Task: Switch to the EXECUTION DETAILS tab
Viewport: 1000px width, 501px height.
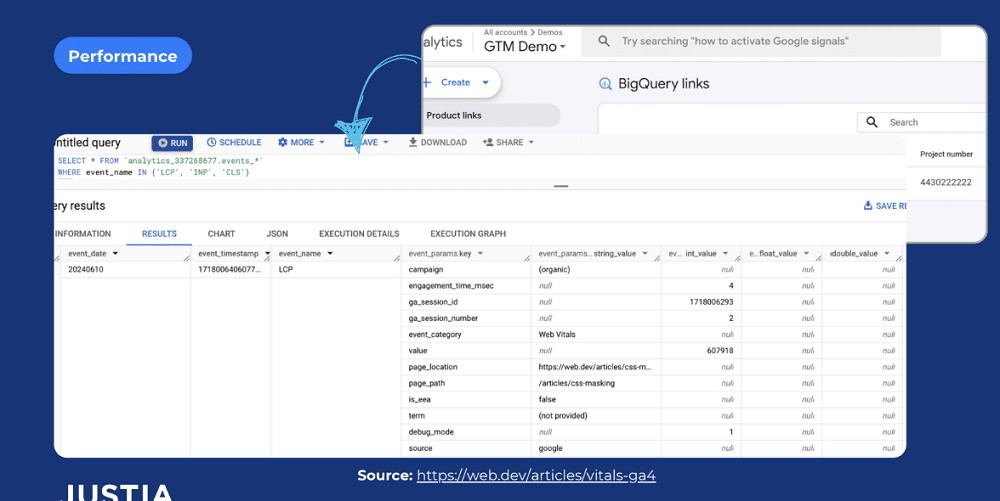Action: coord(359,234)
